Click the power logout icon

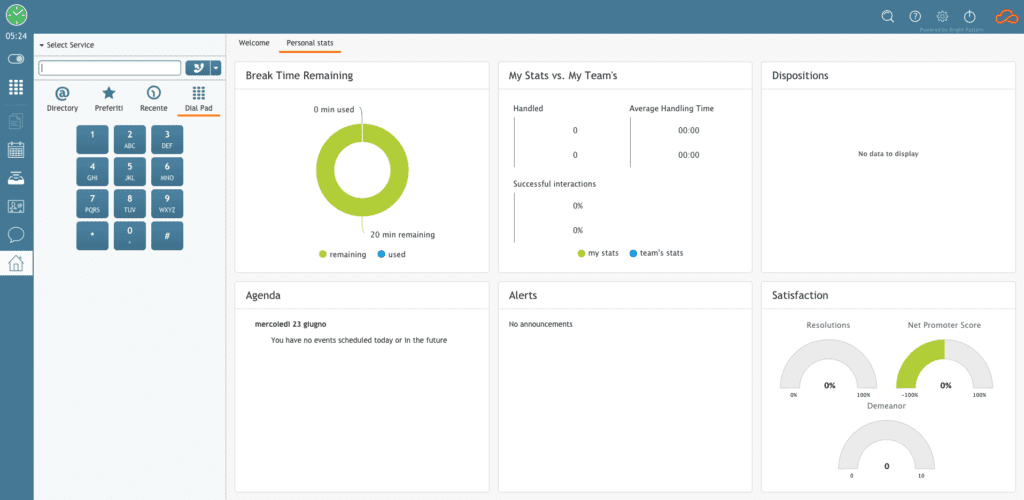point(969,16)
